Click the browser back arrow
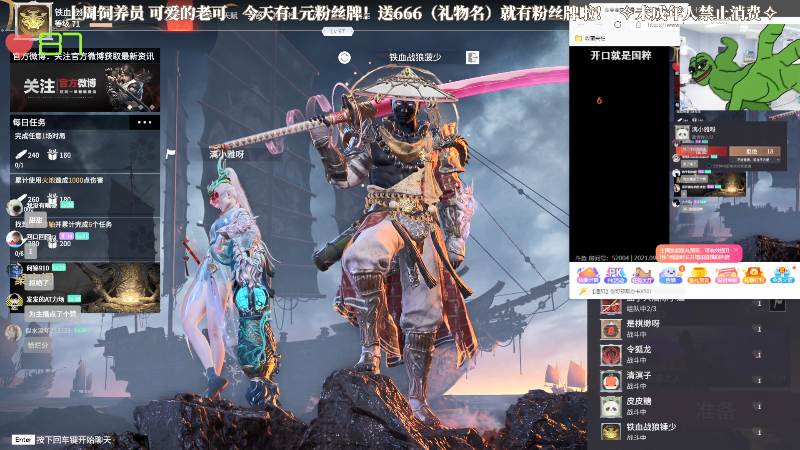The width and height of the screenshot is (800, 450). [582, 24]
